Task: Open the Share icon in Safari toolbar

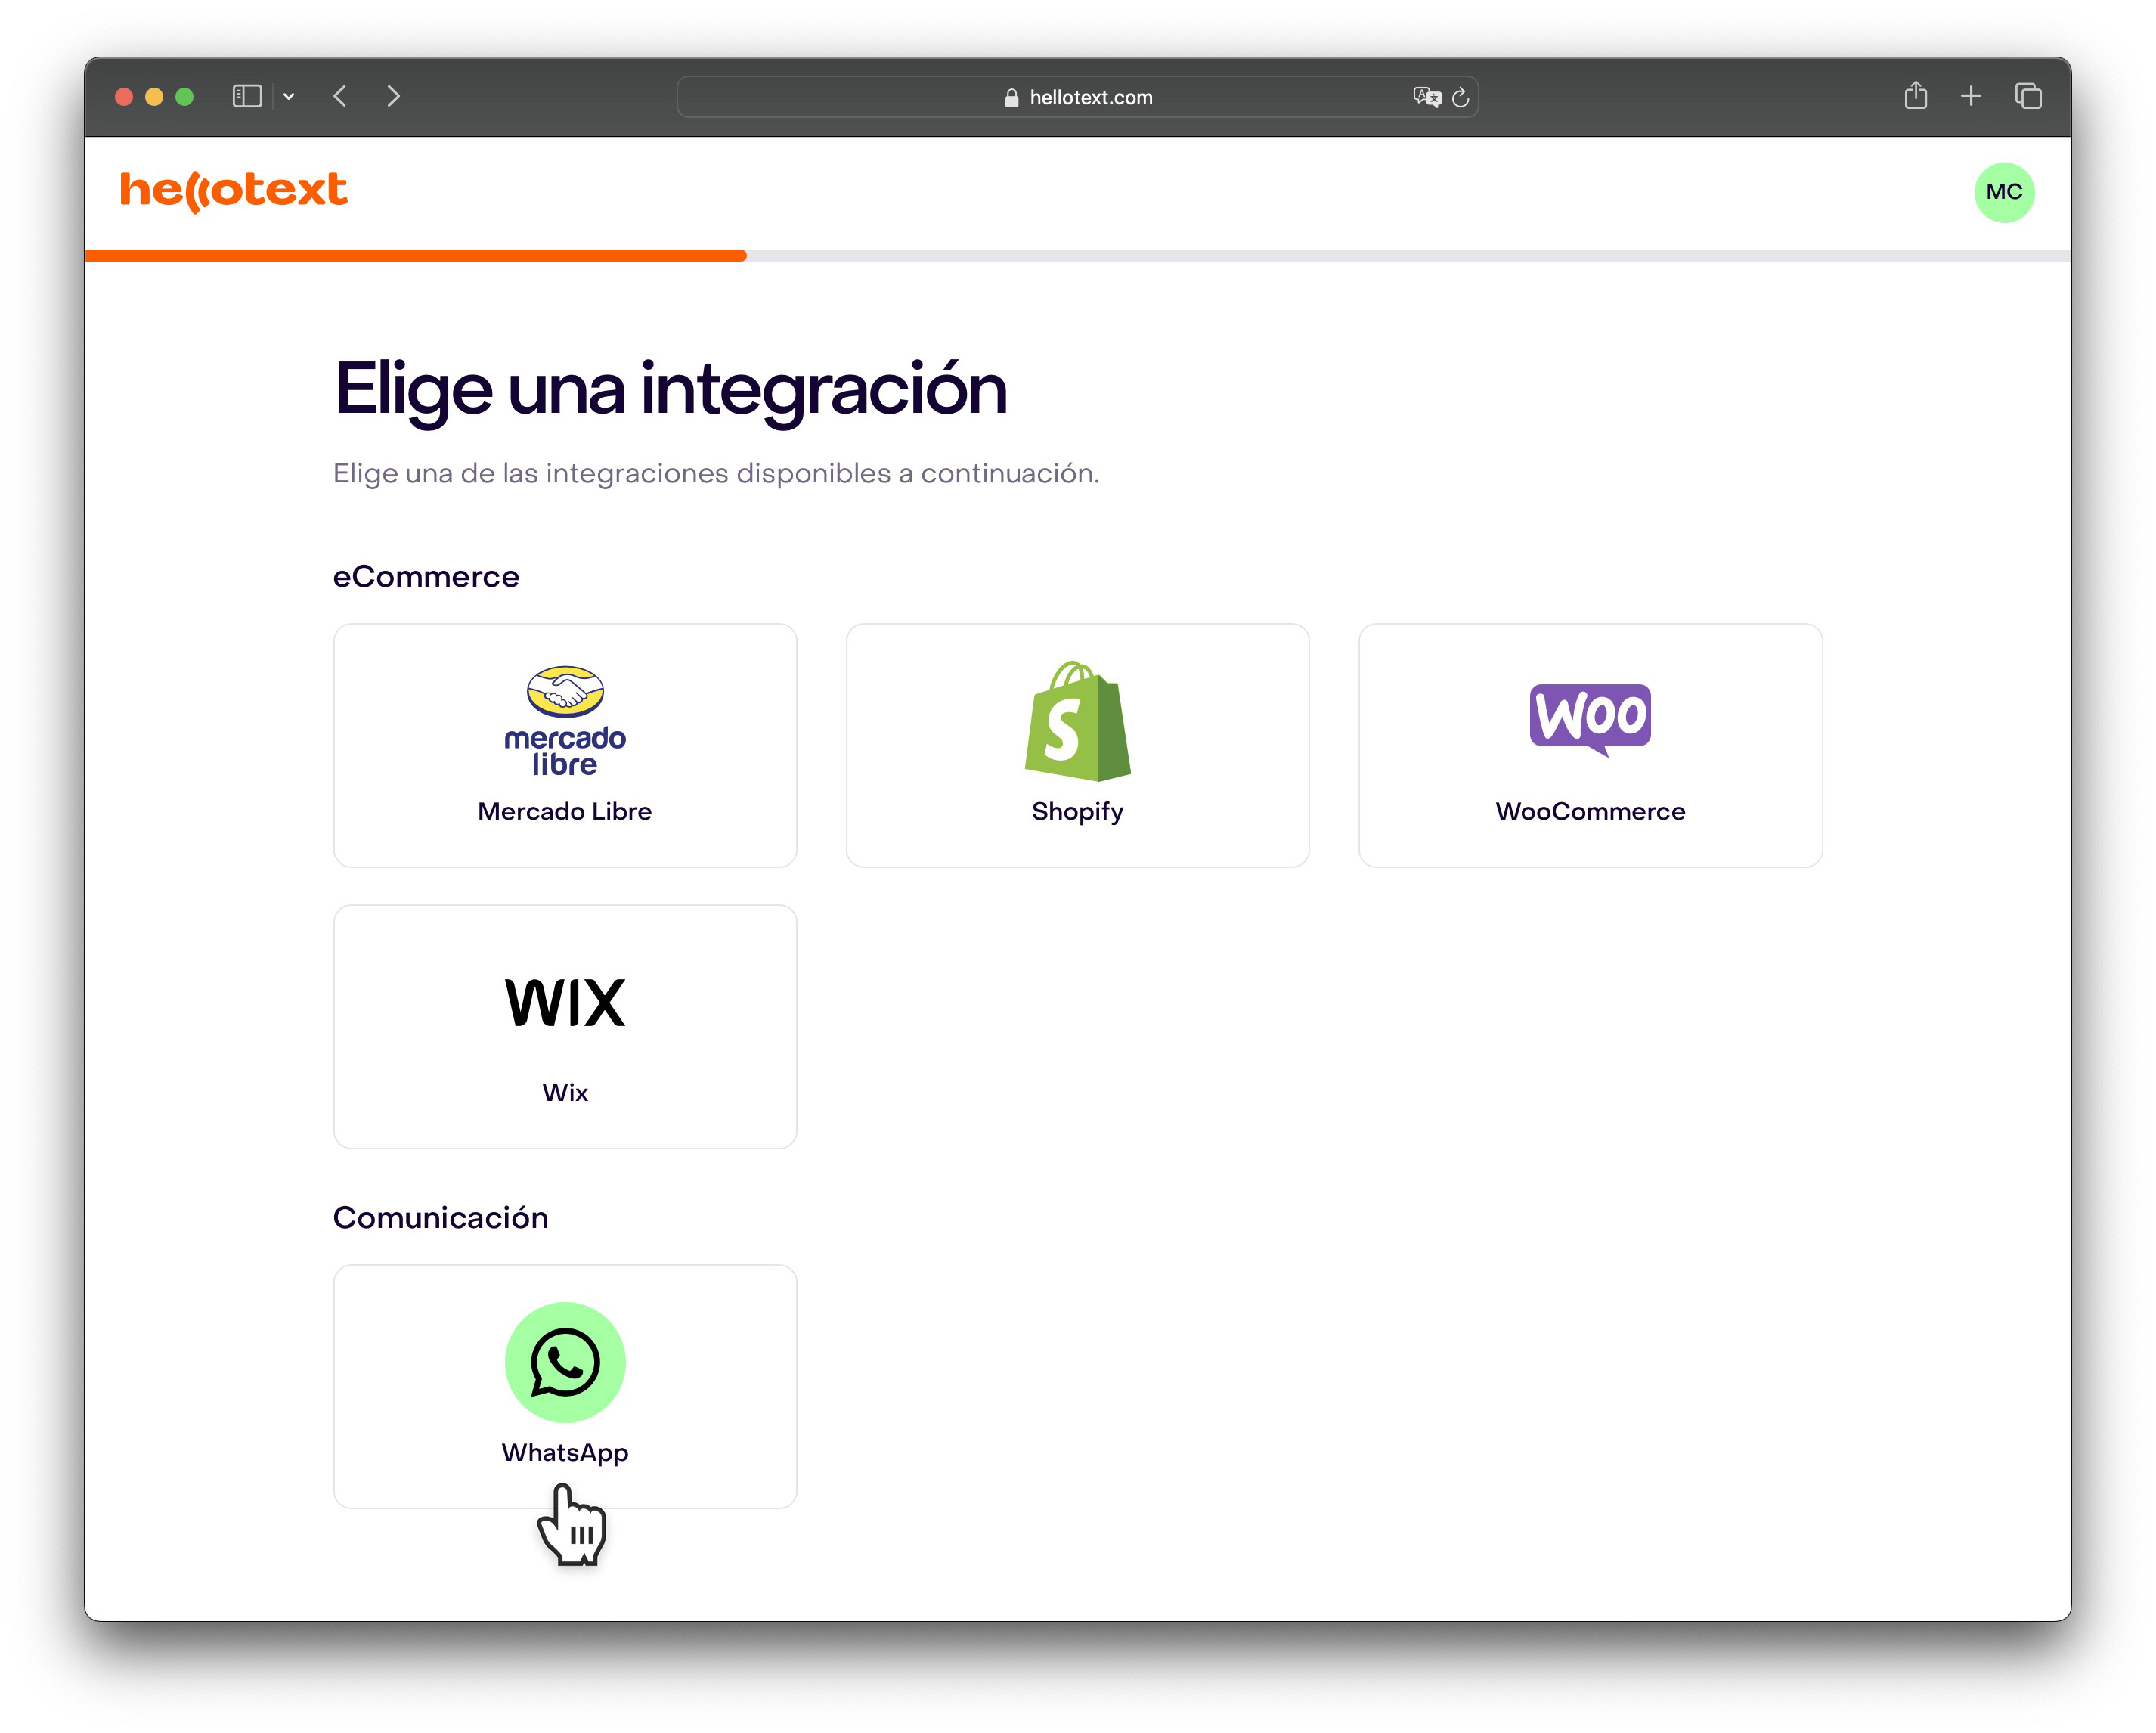Action: point(1915,95)
